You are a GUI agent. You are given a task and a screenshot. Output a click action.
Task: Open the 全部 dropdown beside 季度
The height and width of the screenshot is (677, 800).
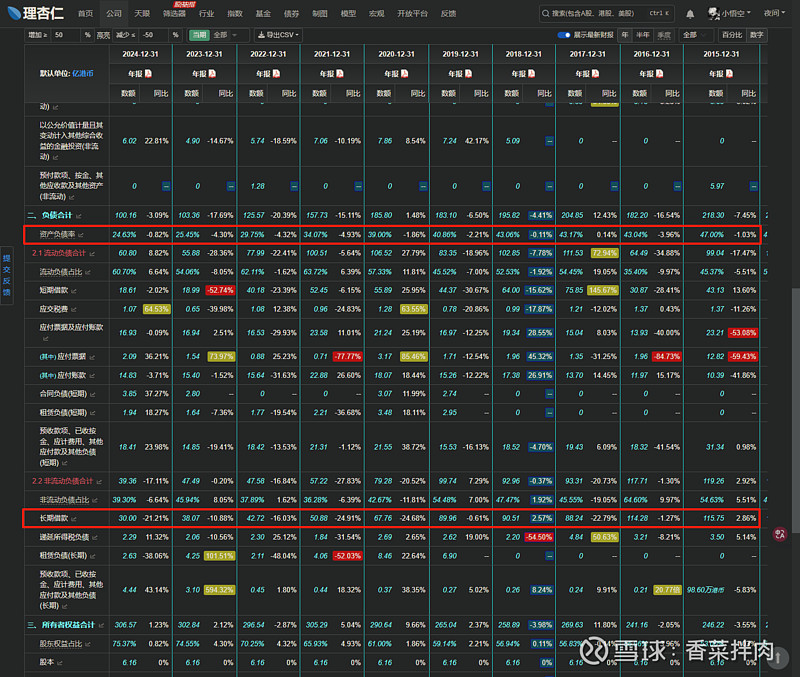click(x=695, y=35)
